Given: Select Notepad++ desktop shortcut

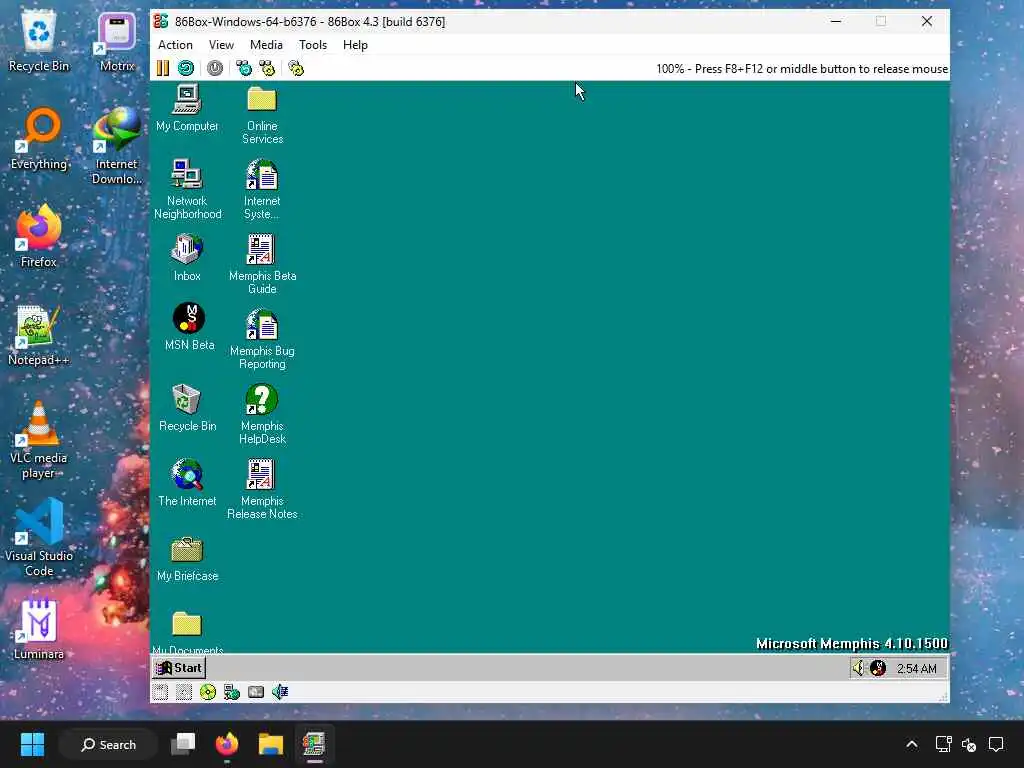Looking at the screenshot, I should click(x=39, y=336).
